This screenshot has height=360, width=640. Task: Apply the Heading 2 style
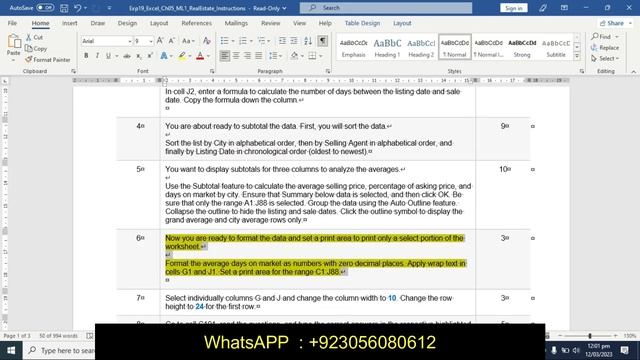421,47
